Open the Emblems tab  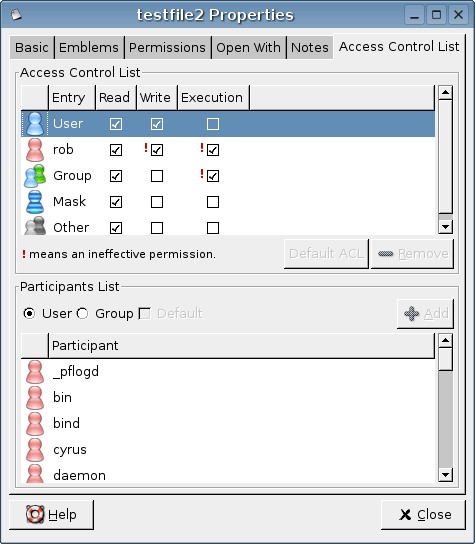(x=89, y=48)
